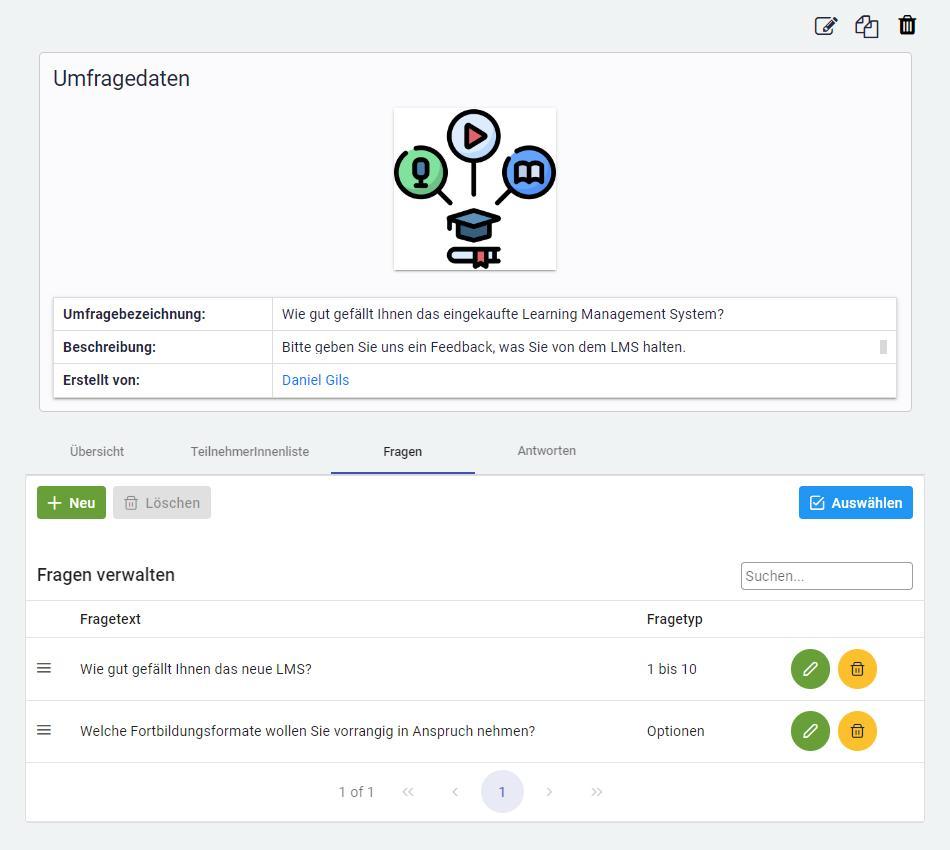Click the survey image thumbnail
This screenshot has width=950, height=850.
click(475, 189)
